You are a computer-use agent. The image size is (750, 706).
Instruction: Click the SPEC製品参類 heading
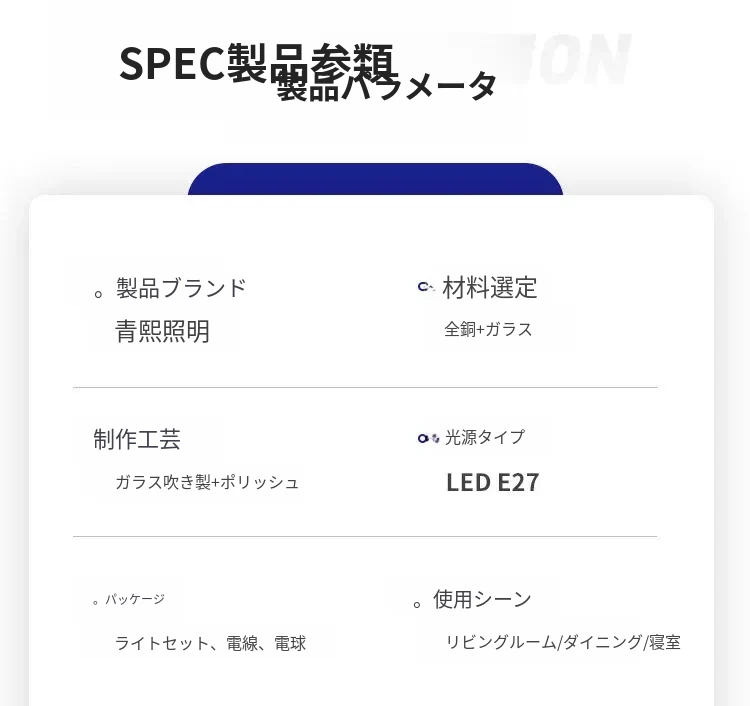click(x=256, y=63)
